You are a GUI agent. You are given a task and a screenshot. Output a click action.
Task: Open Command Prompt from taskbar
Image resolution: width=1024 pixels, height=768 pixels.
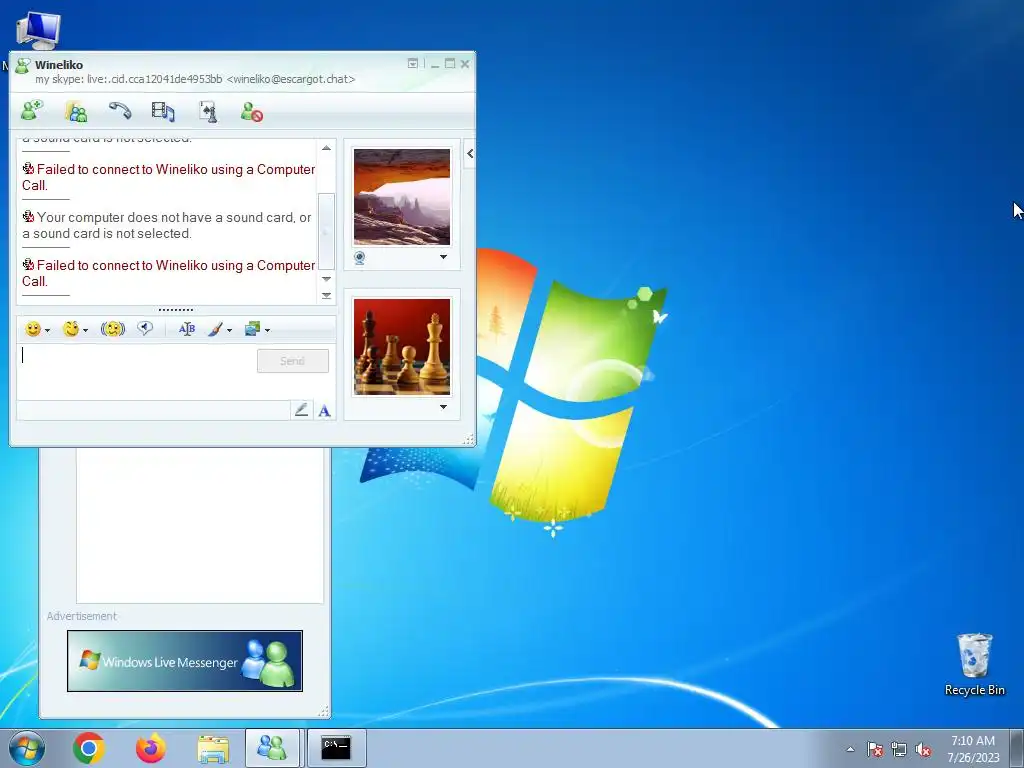[335, 748]
